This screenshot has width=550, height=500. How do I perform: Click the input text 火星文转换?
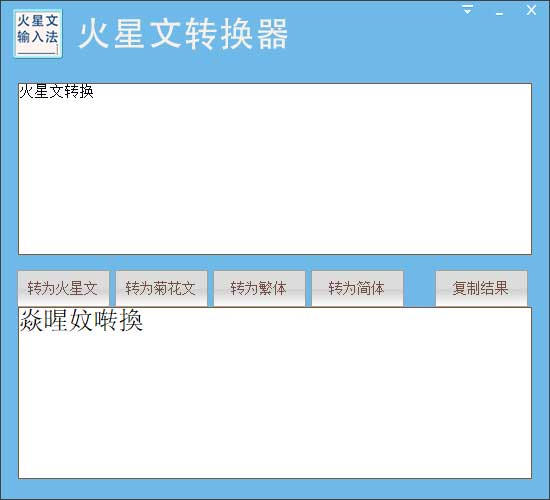coord(56,91)
